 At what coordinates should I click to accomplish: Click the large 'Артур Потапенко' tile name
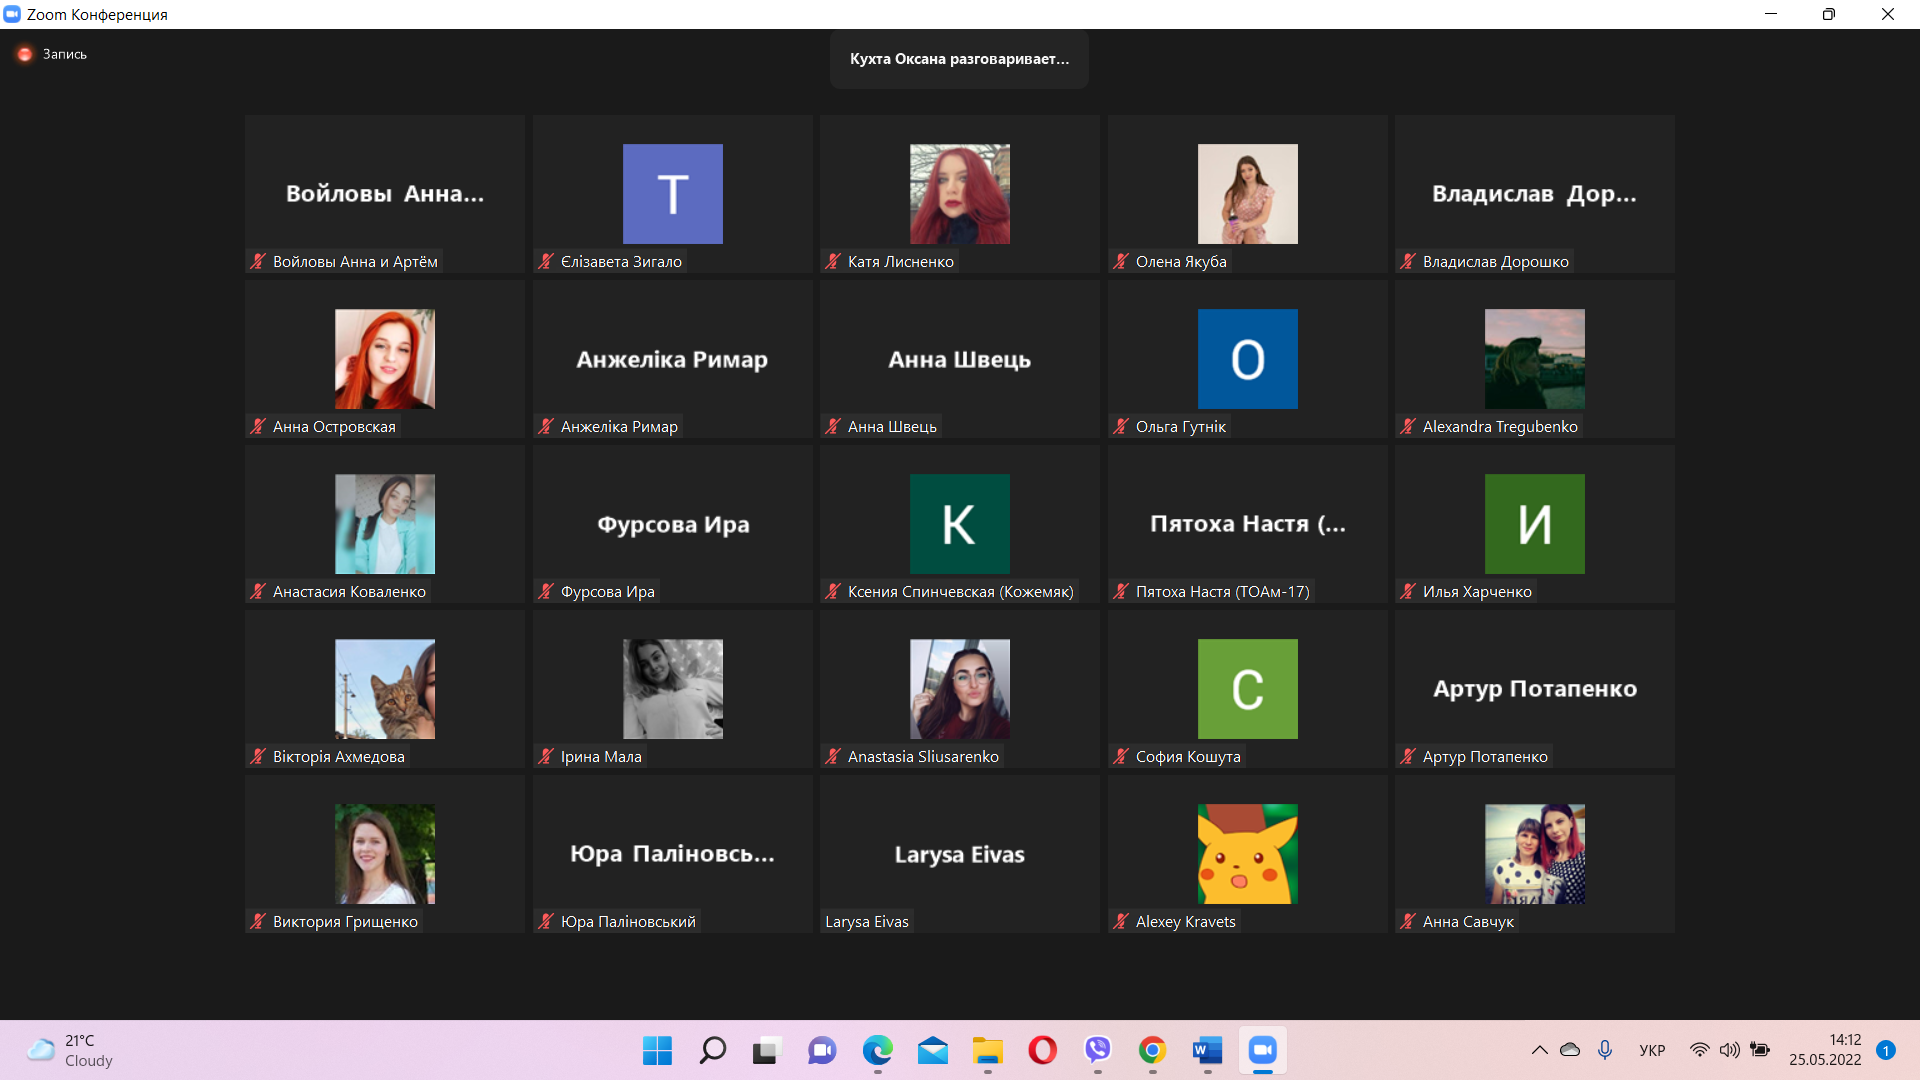coord(1534,689)
